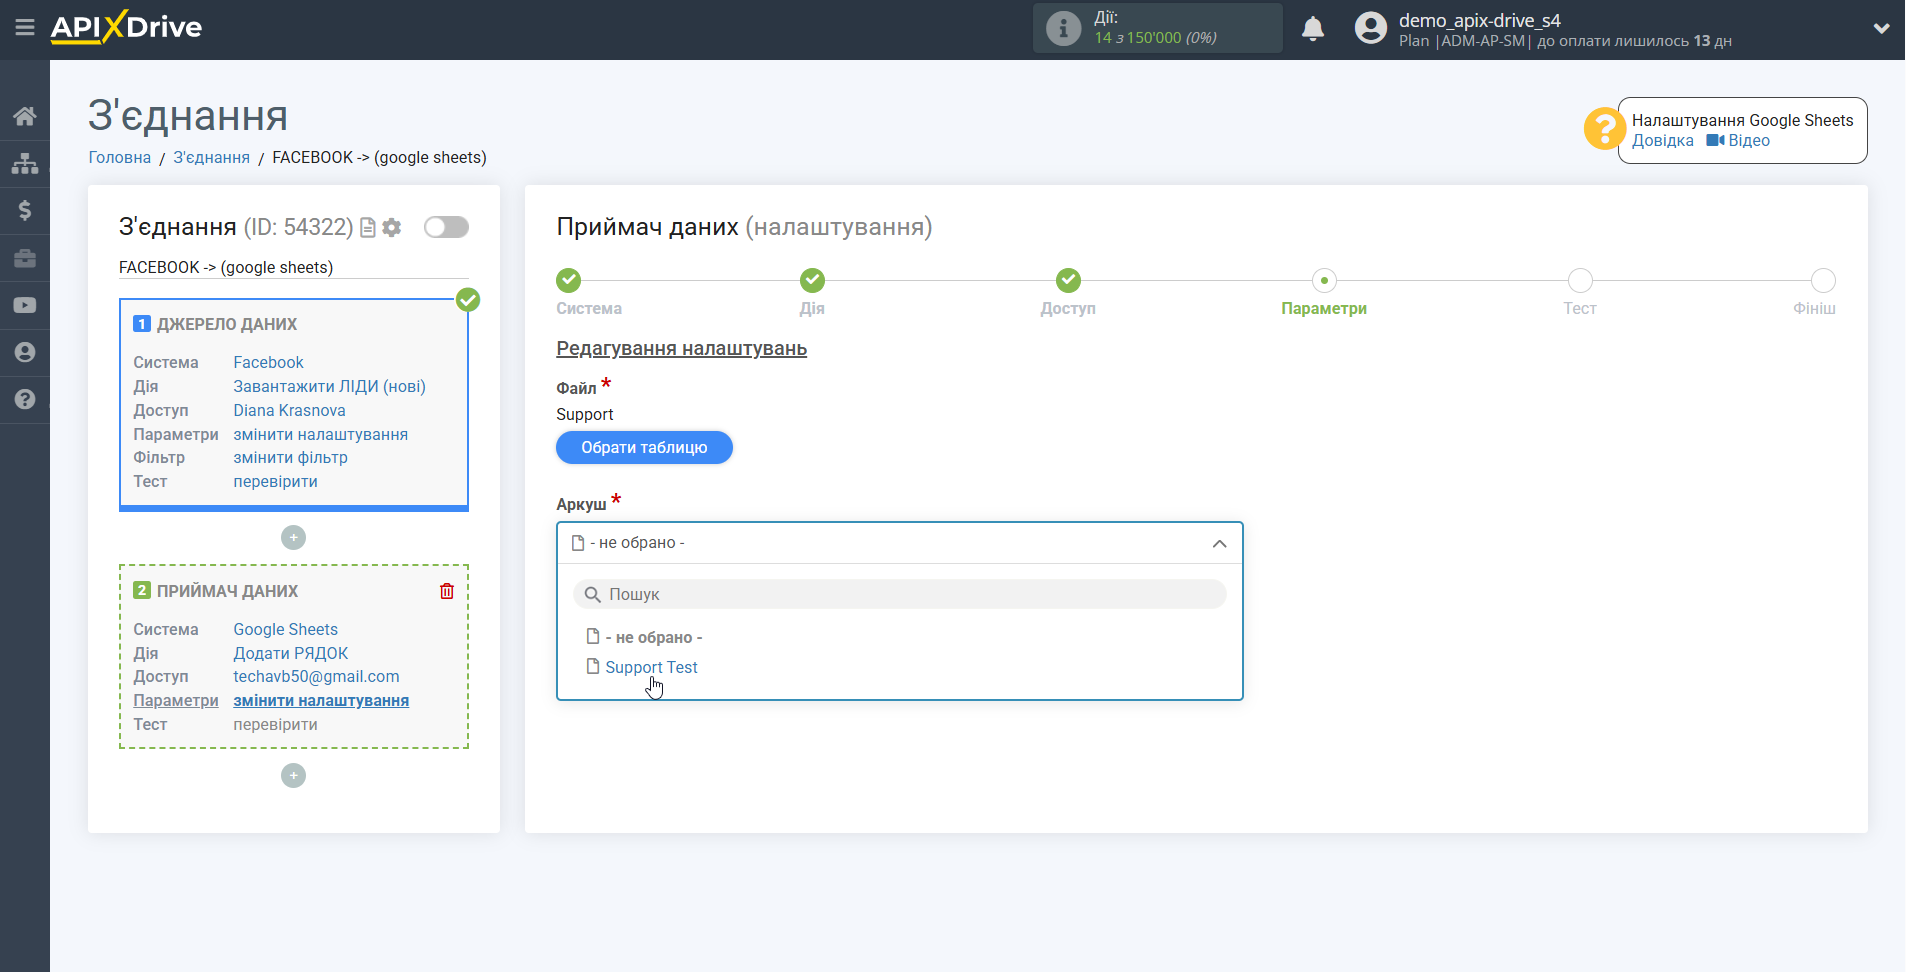
Task: Go to the Дія step
Action: pyautogui.click(x=812, y=281)
